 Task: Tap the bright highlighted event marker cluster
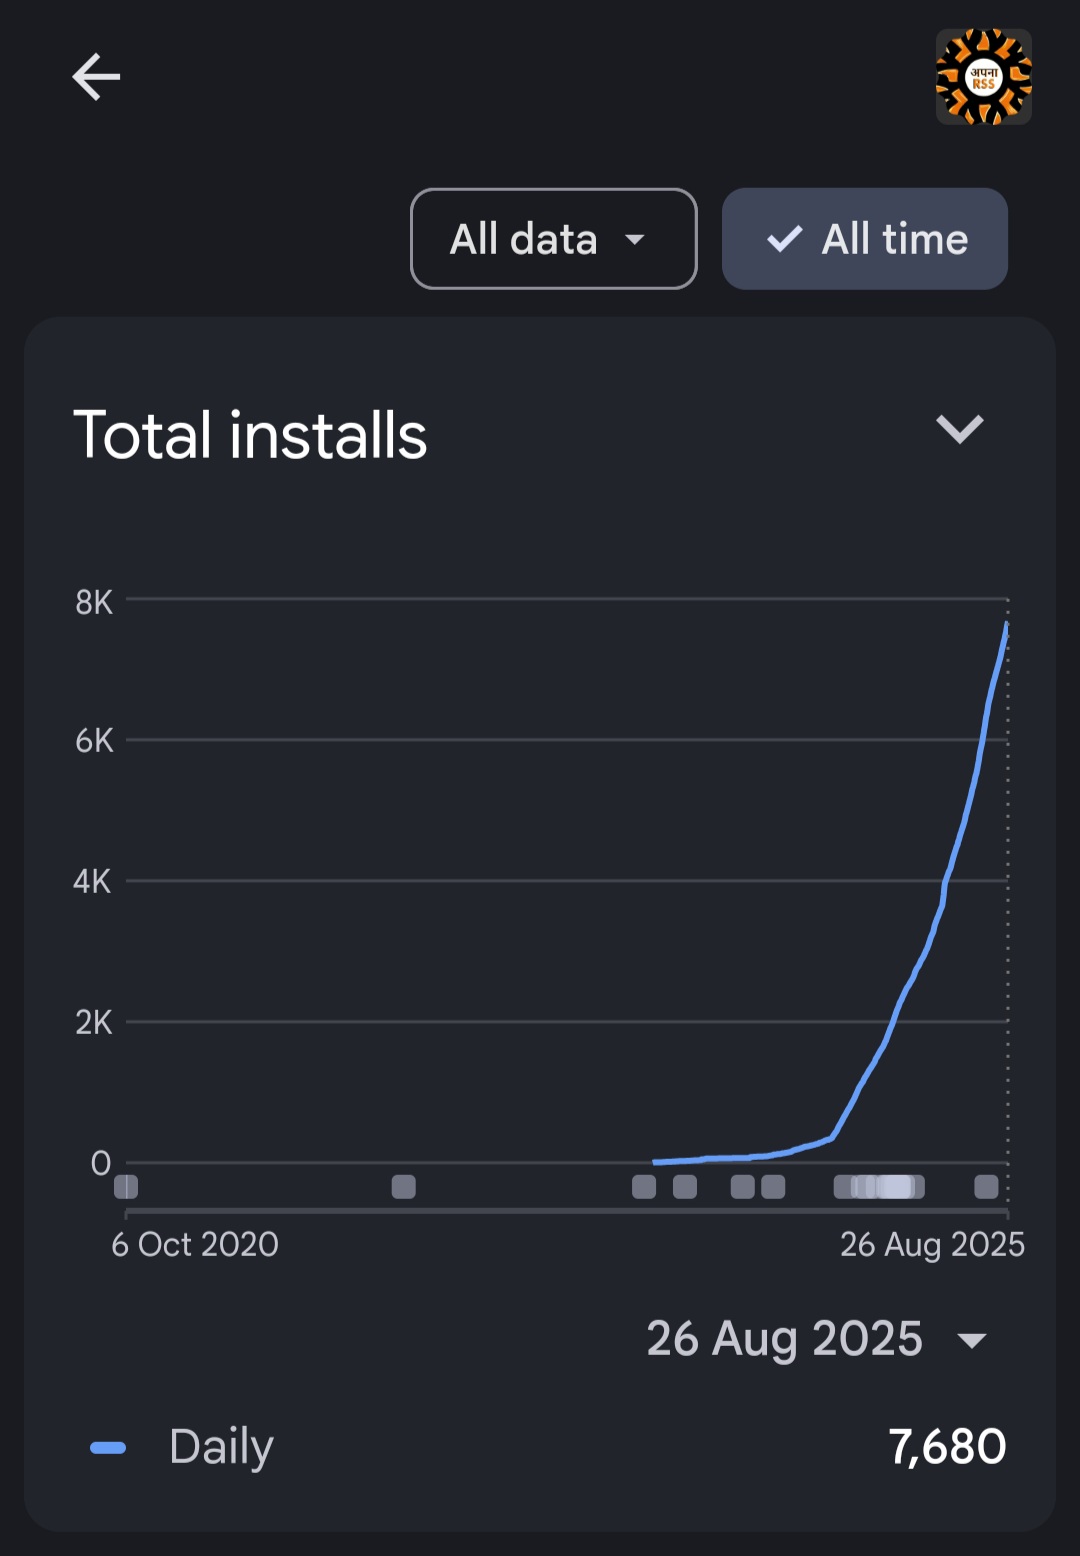point(895,1187)
